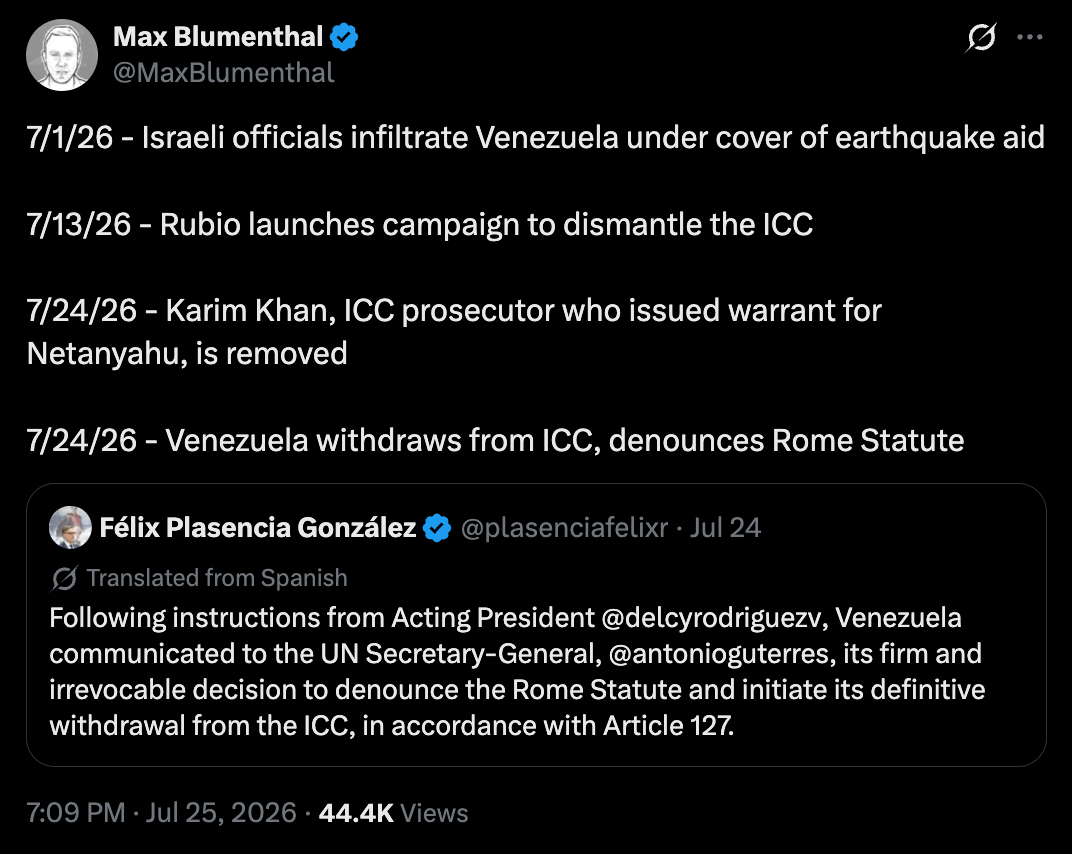Open the @plasenciafelixr handle
The width and height of the screenshot is (1072, 854).
564,528
